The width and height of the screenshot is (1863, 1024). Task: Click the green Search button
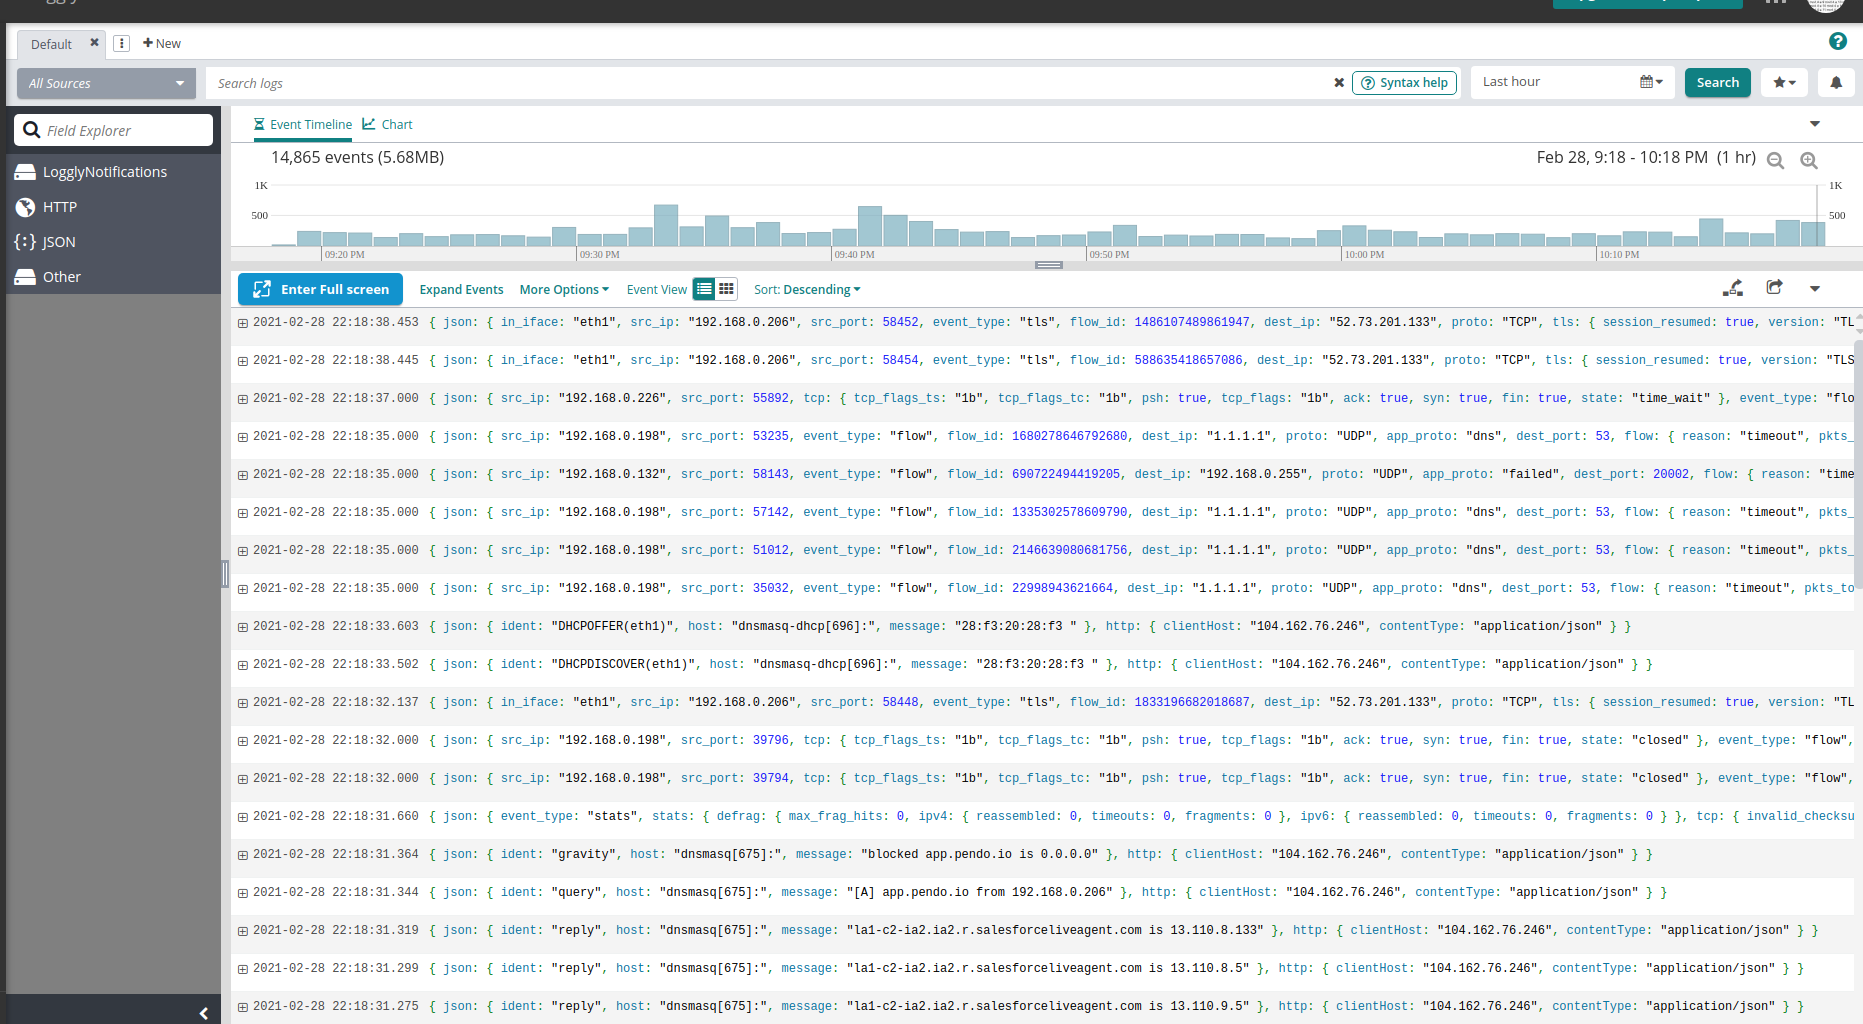point(1717,83)
